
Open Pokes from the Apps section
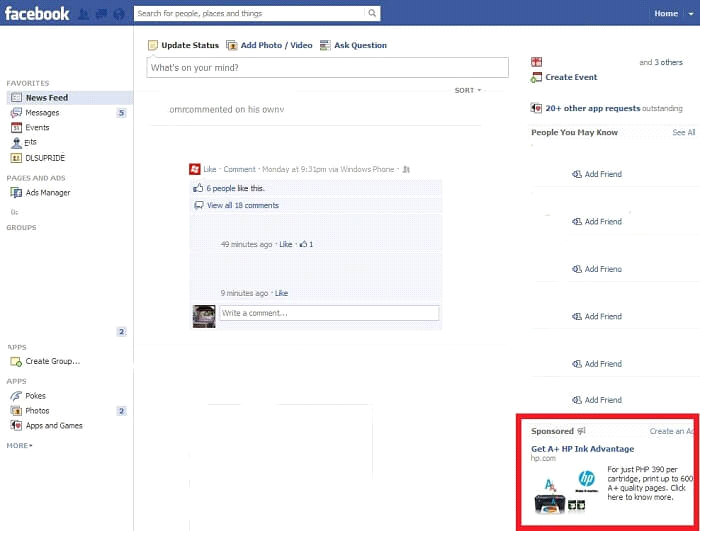35,396
